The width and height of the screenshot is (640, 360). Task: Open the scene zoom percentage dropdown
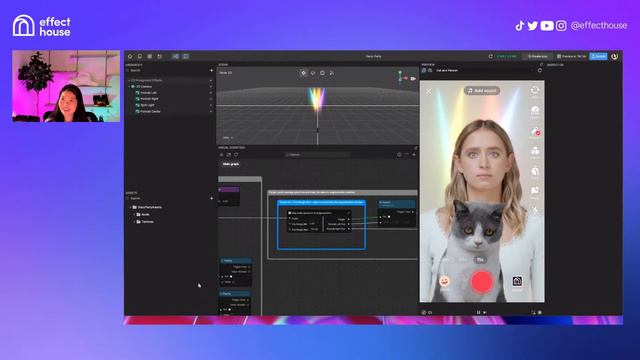(228, 138)
